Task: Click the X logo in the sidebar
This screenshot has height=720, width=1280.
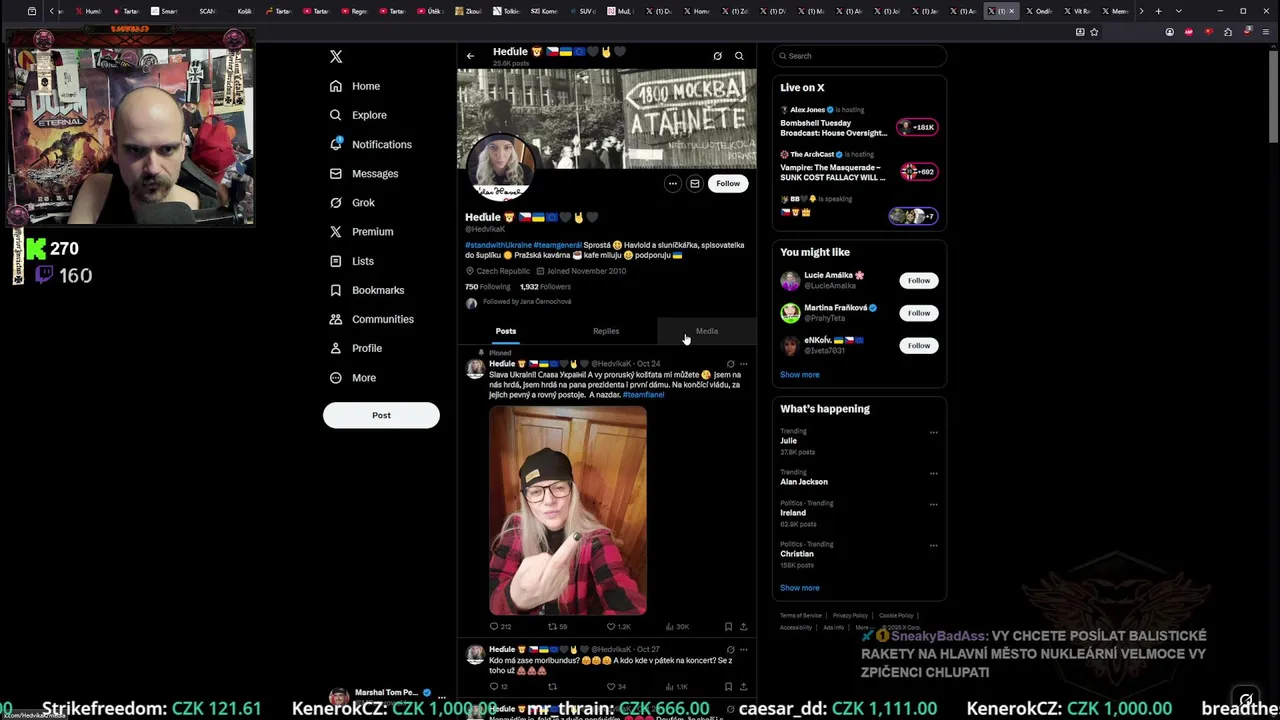Action: pyautogui.click(x=336, y=57)
